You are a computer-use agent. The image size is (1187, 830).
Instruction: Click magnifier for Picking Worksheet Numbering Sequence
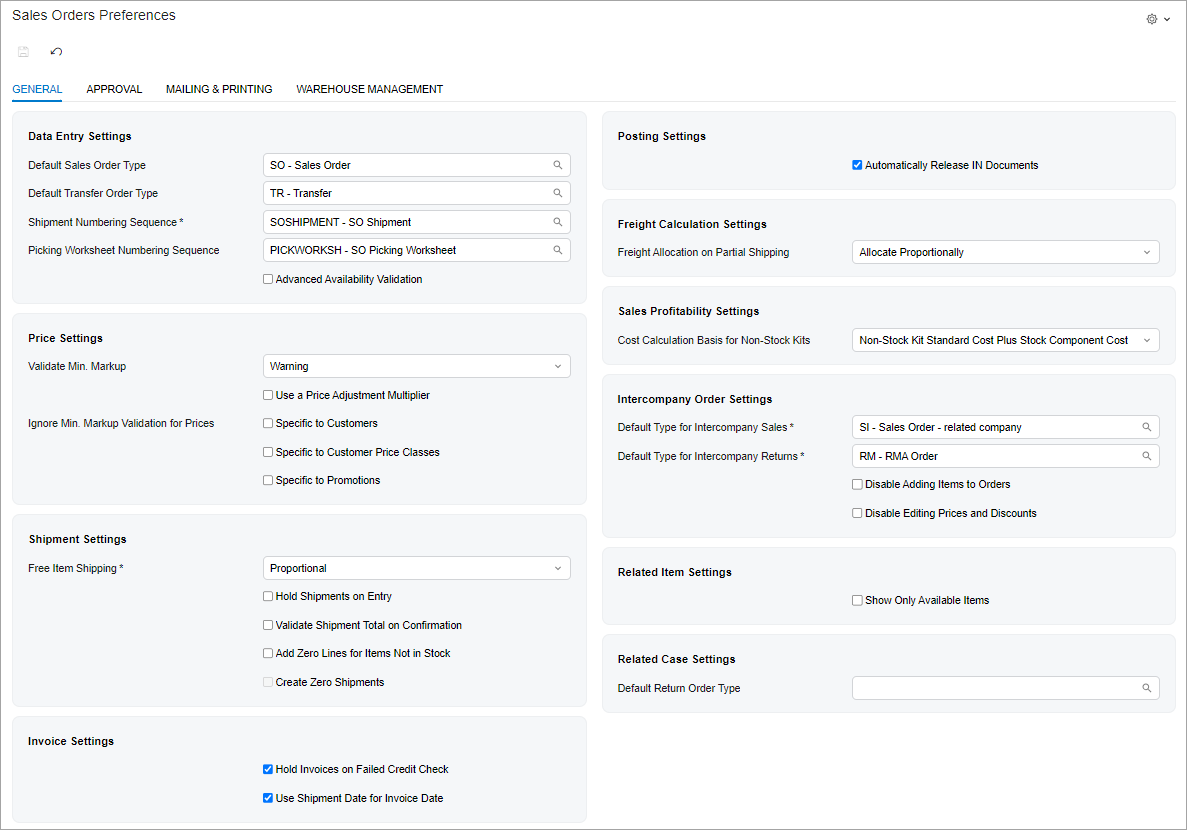pos(558,250)
